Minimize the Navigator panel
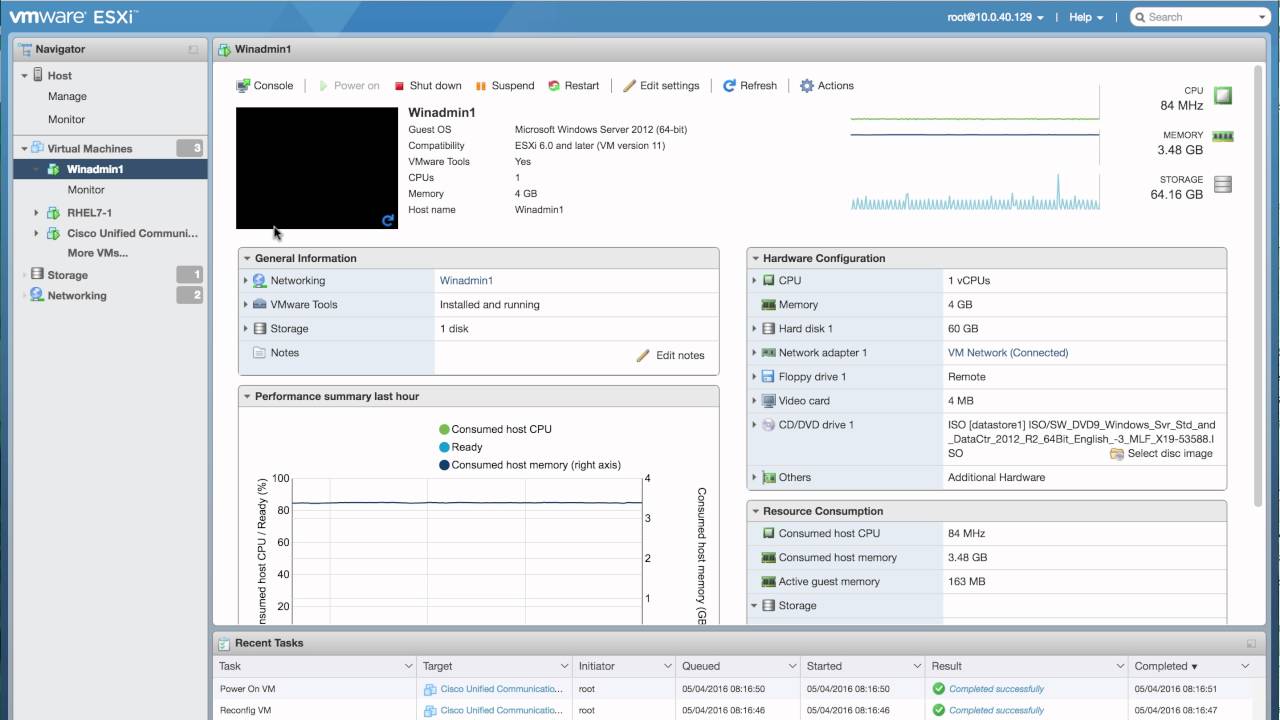The width and height of the screenshot is (1280, 720). point(193,49)
